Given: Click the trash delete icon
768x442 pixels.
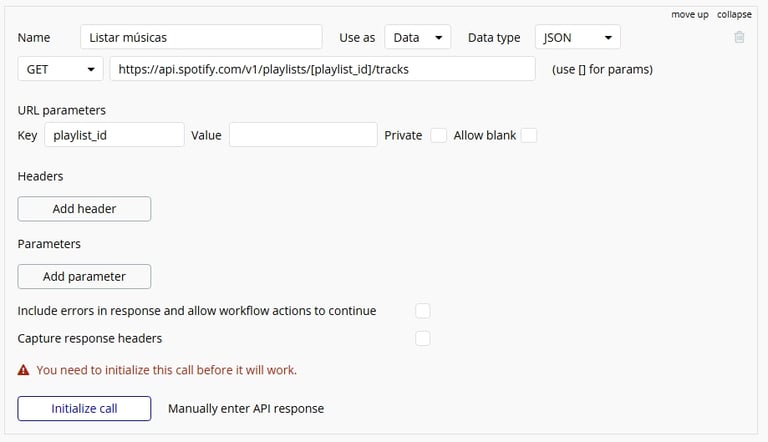Looking at the screenshot, I should pos(739,37).
